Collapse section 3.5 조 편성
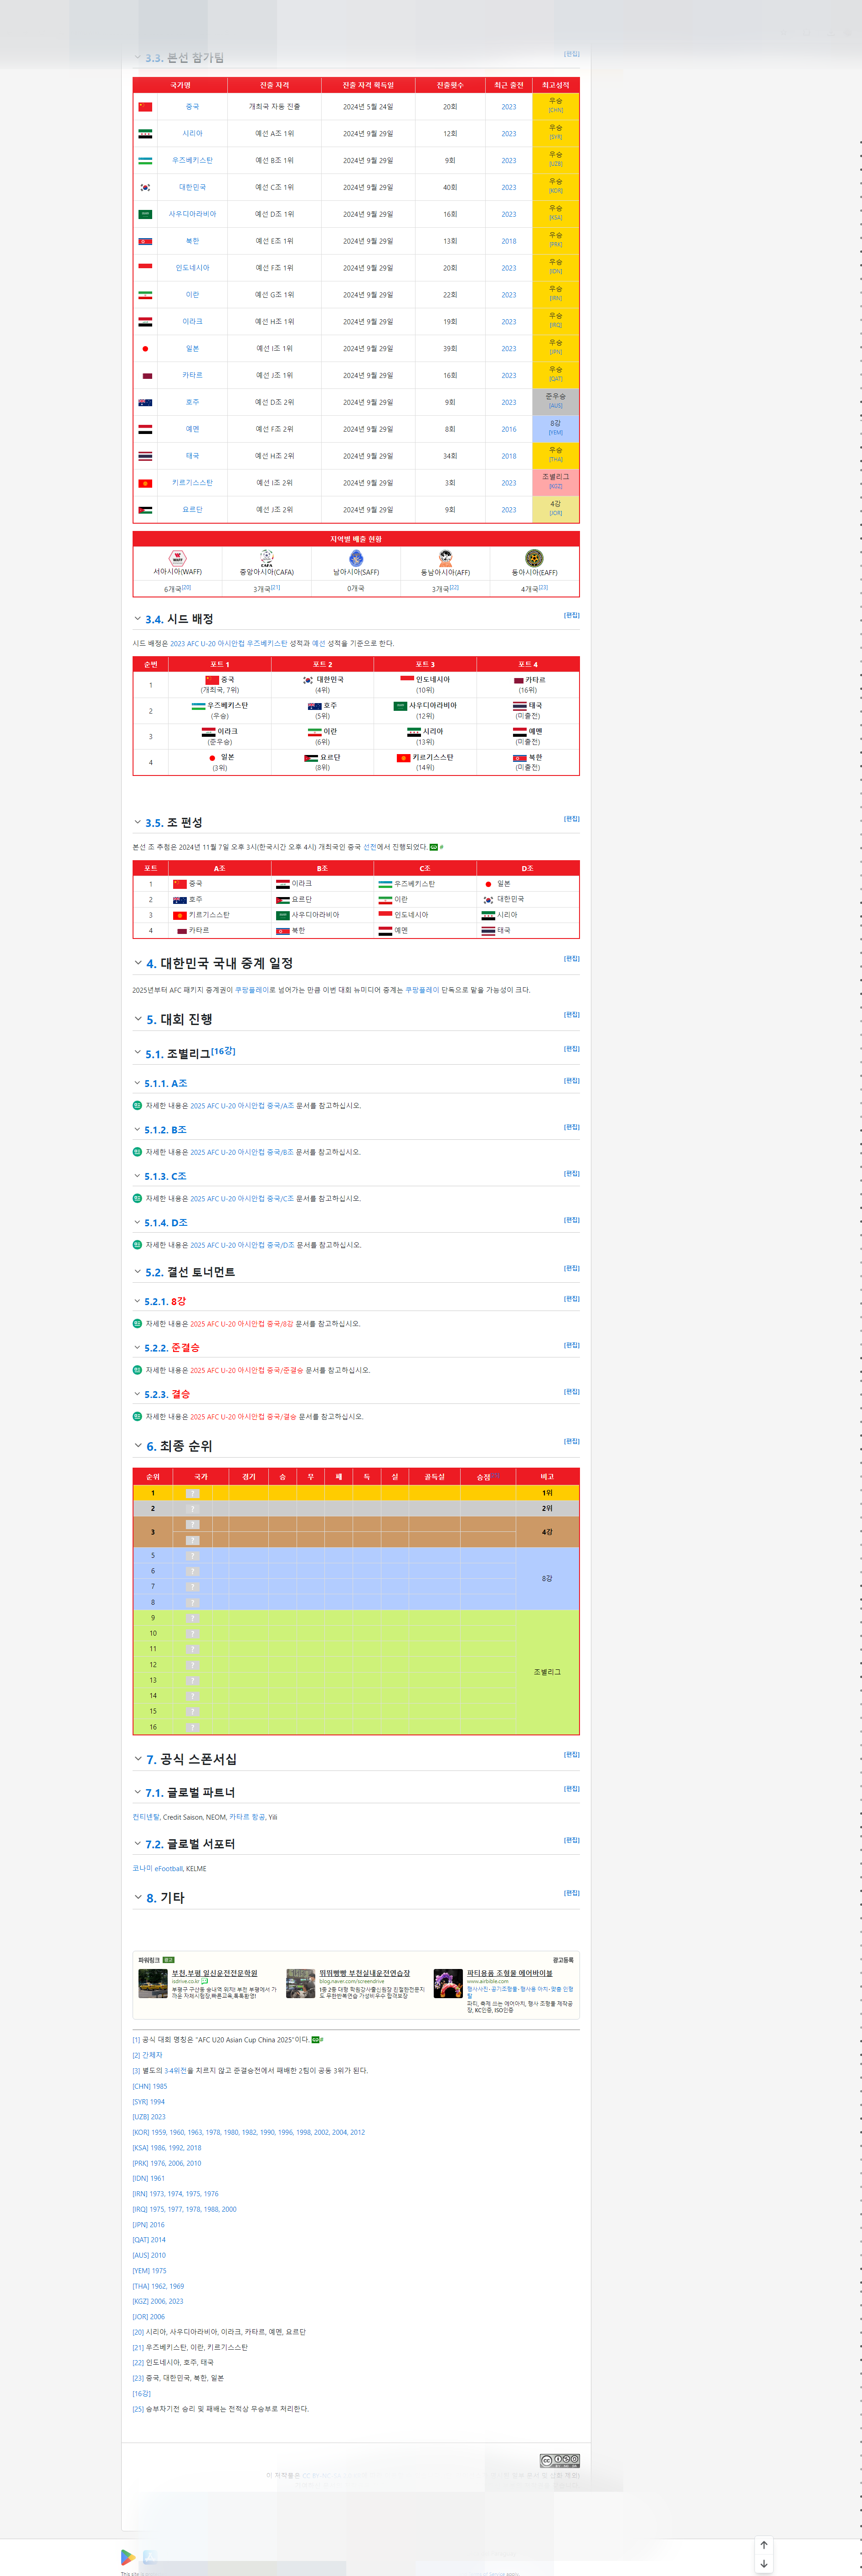862x2576 pixels. tap(138, 822)
